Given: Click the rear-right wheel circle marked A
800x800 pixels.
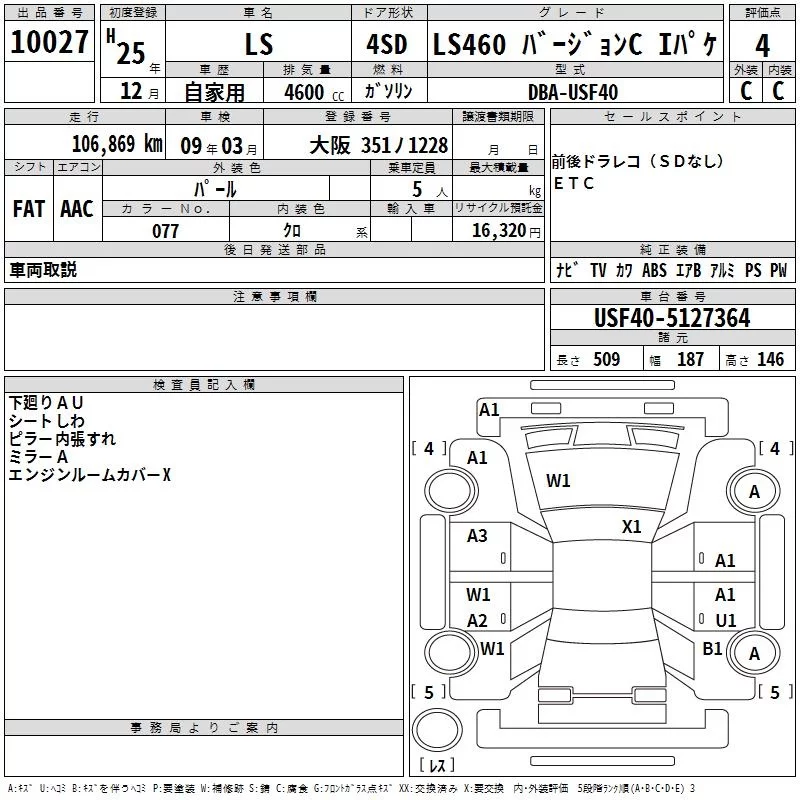Looking at the screenshot, I should pos(754,653).
